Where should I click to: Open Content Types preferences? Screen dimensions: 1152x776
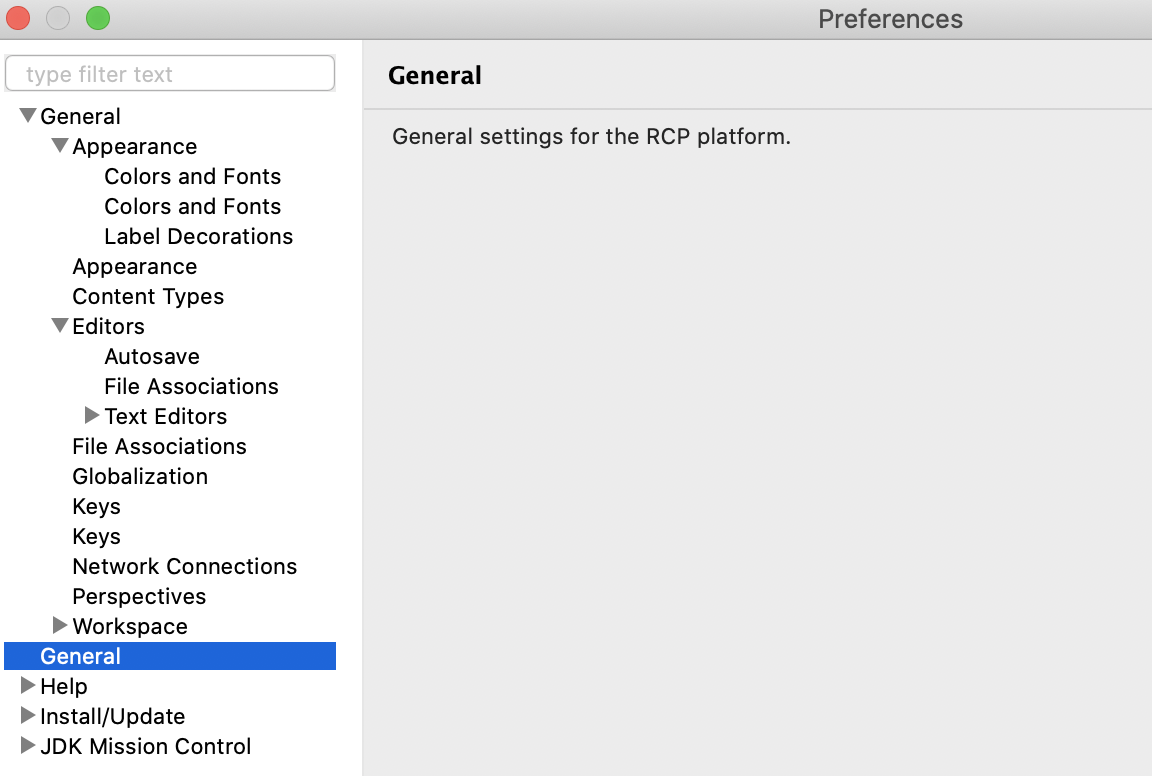[x=148, y=296]
